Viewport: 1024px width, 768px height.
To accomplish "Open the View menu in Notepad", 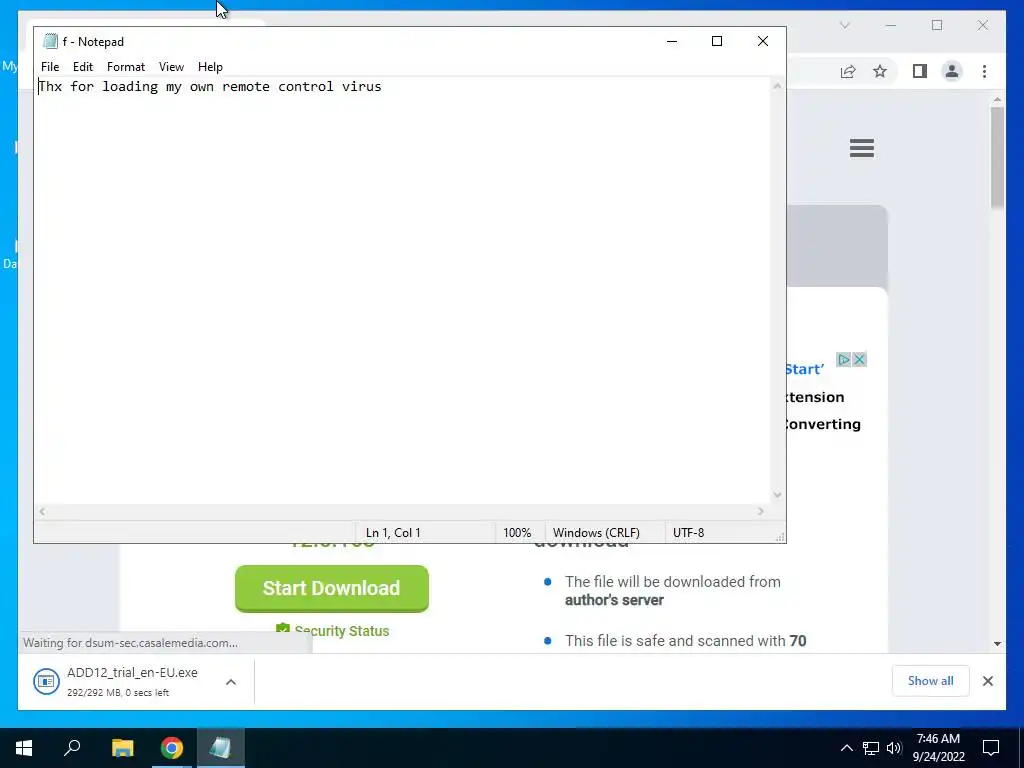I will tap(171, 67).
